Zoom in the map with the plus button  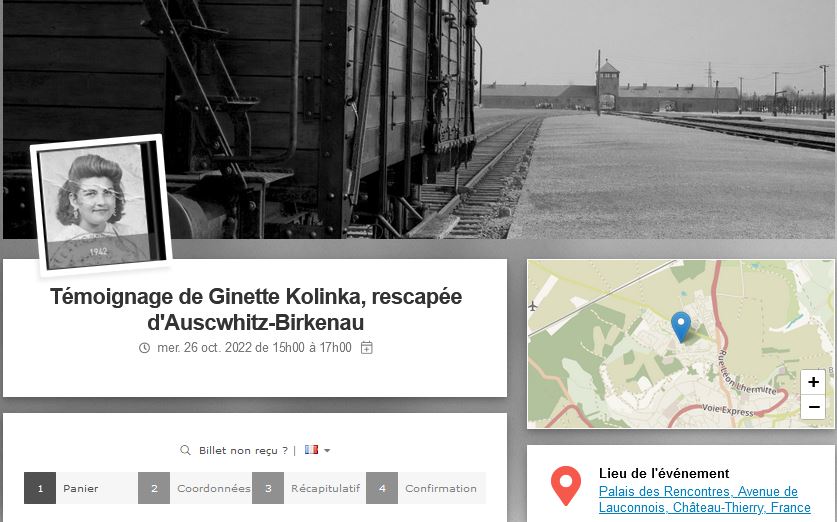point(813,382)
